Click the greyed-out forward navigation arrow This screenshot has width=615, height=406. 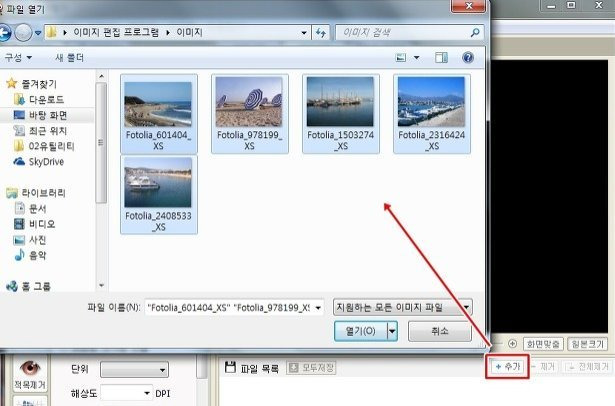pyautogui.click(x=23, y=33)
